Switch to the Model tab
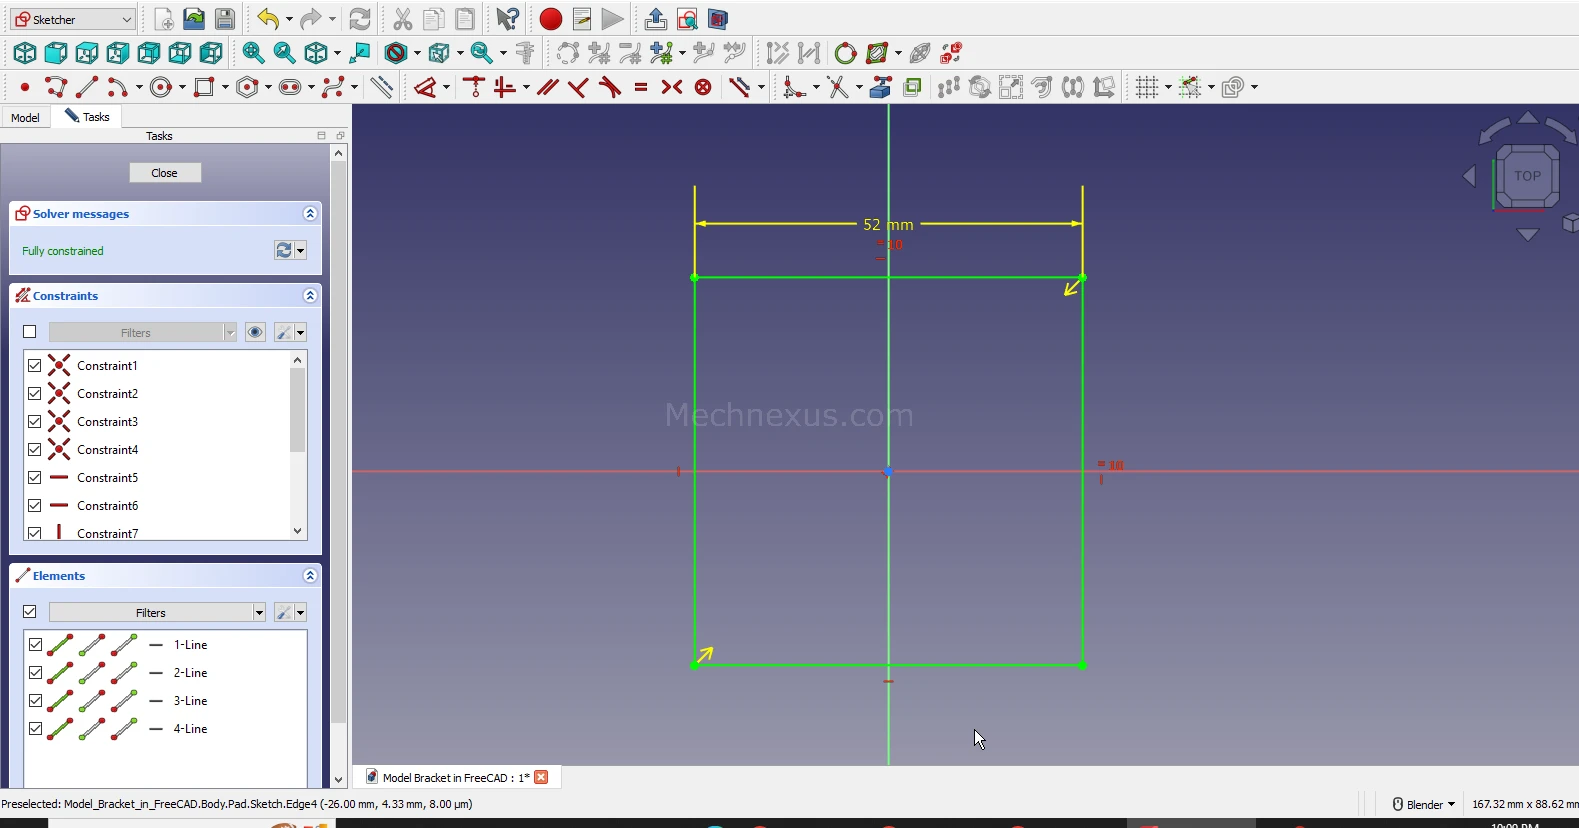Image resolution: width=1579 pixels, height=828 pixels. [x=25, y=117]
